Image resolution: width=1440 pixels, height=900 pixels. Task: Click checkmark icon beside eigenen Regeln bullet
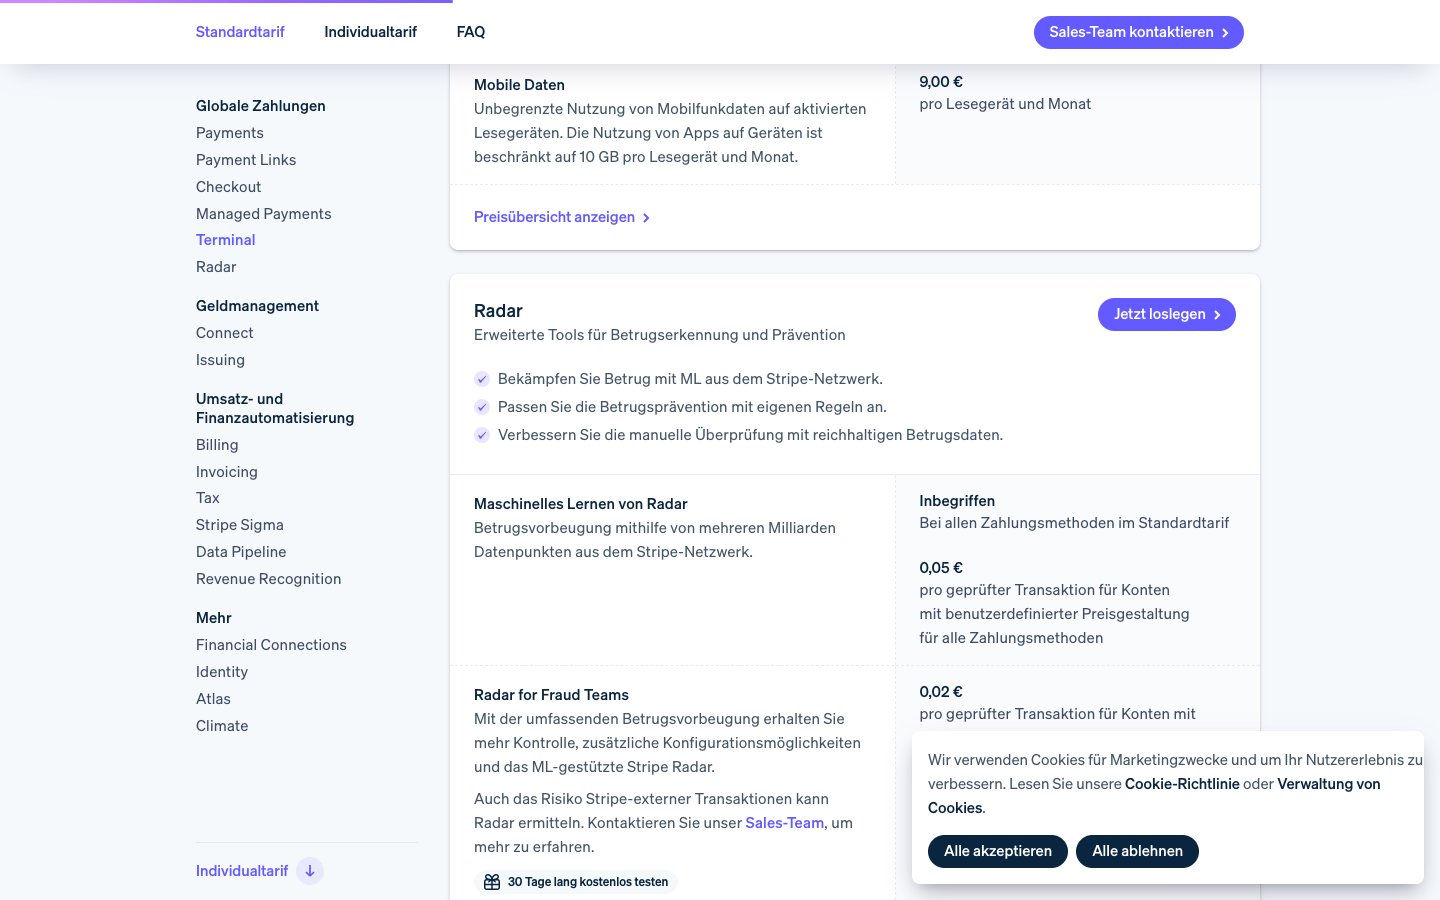[x=482, y=407]
